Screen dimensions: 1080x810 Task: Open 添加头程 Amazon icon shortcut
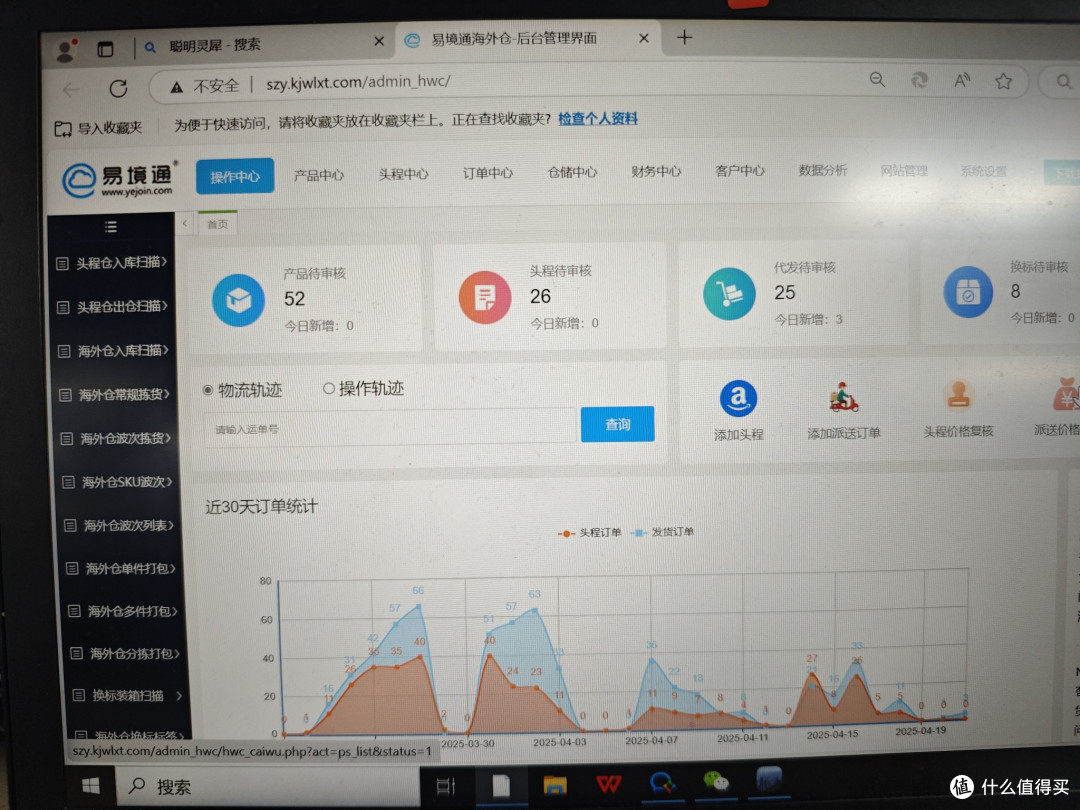tap(738, 398)
